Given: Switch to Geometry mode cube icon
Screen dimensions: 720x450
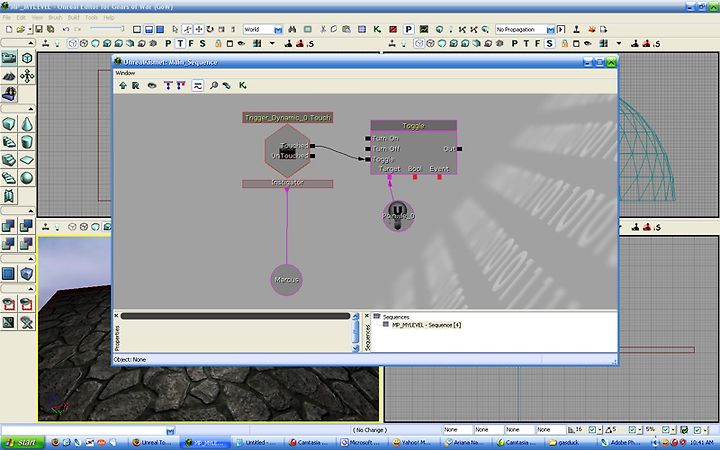Looking at the screenshot, I should [x=27, y=58].
